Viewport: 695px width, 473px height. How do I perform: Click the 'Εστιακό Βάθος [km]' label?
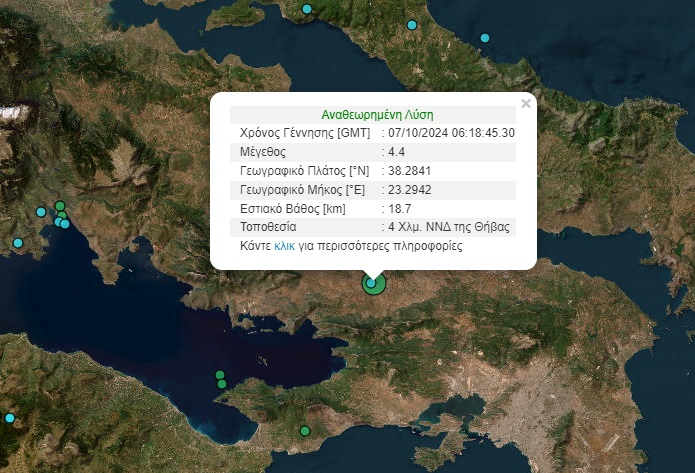[x=293, y=209]
